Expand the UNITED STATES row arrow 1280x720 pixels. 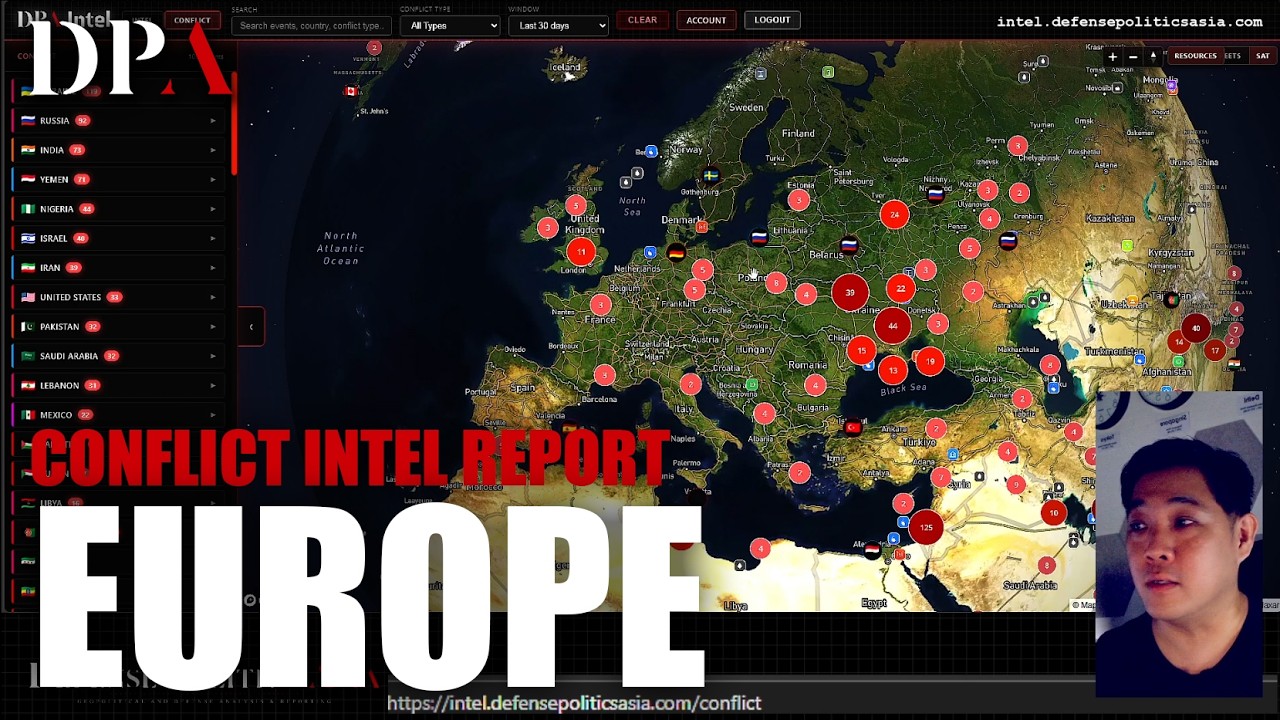pos(212,297)
